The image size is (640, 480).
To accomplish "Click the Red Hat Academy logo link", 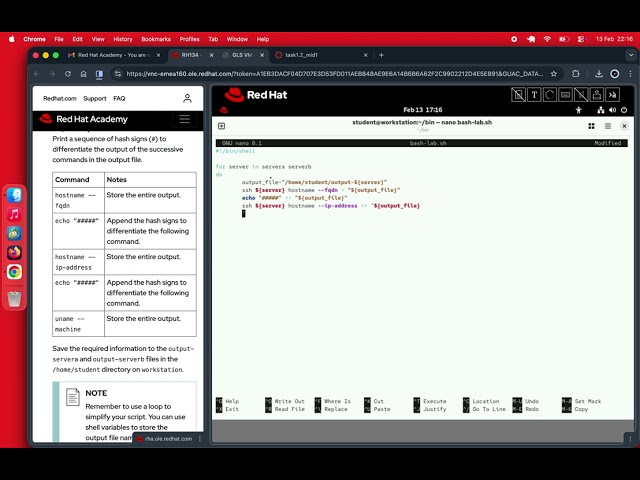I will coord(83,119).
